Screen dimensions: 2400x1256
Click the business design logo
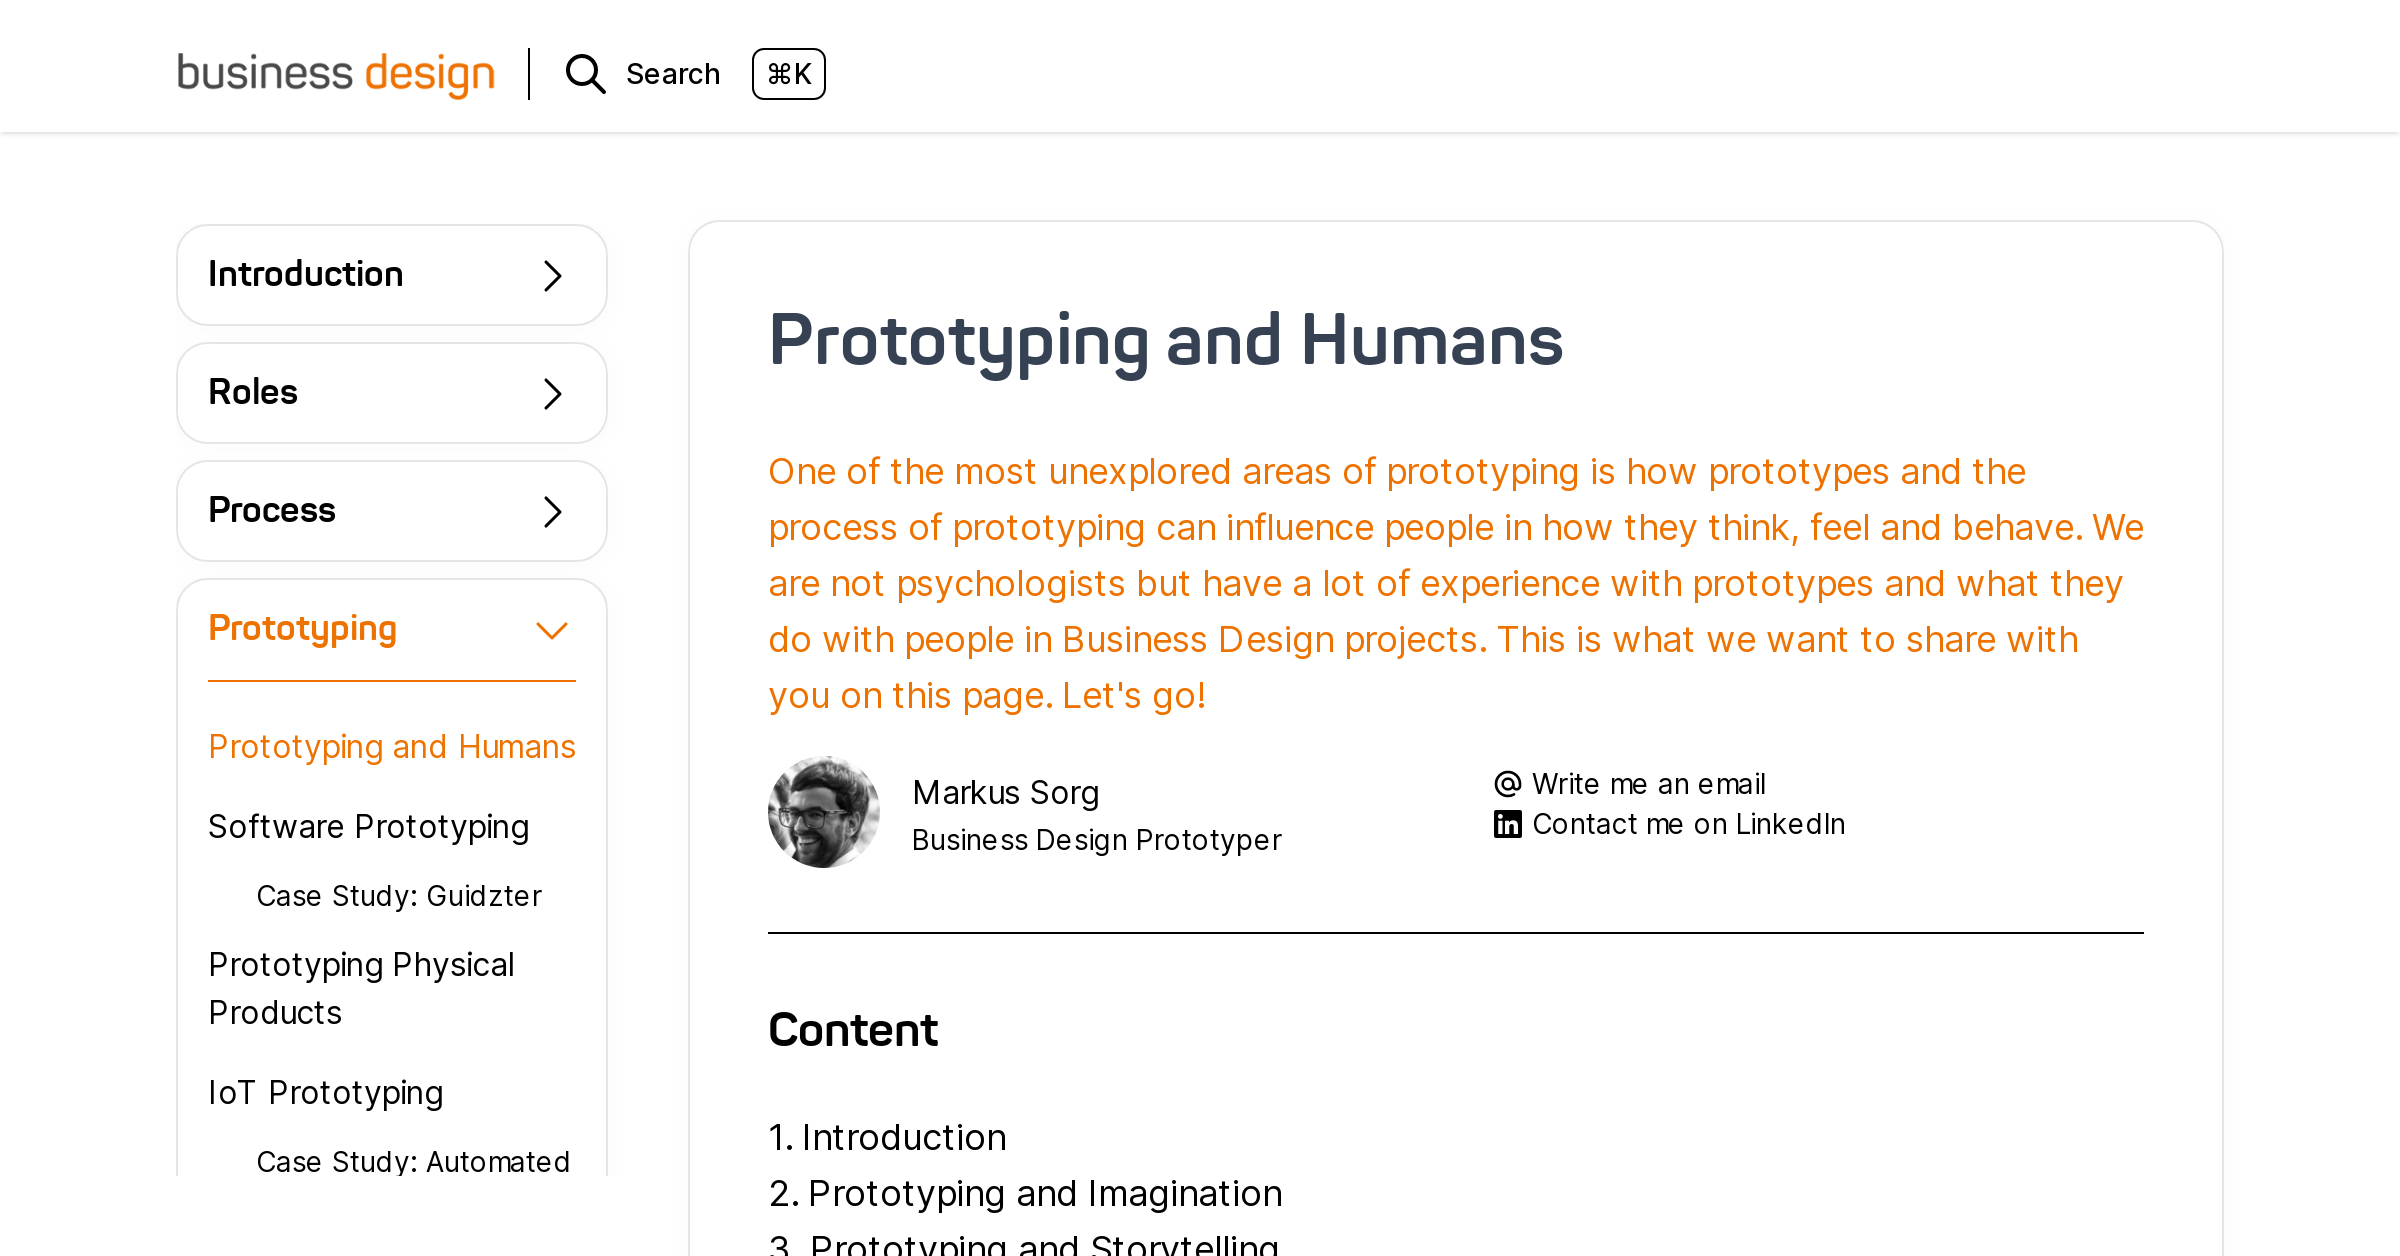point(335,74)
